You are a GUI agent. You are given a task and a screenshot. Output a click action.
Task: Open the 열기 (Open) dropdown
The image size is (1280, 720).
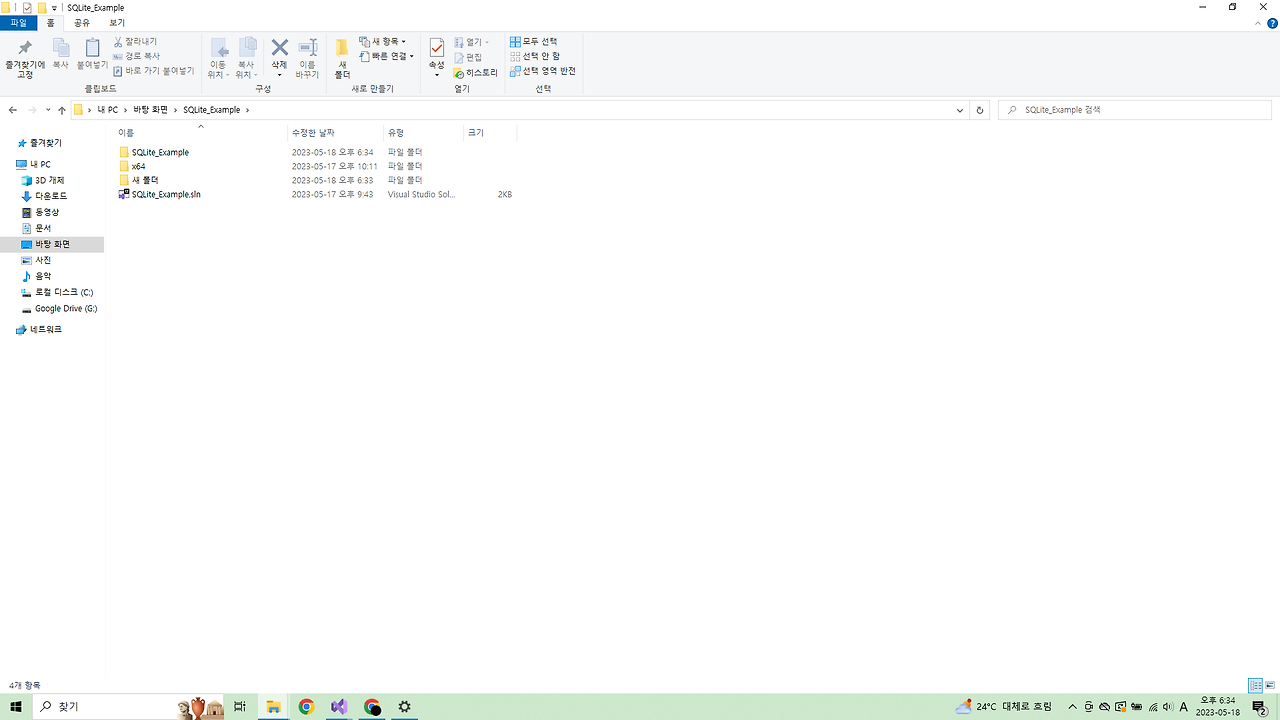(472, 42)
